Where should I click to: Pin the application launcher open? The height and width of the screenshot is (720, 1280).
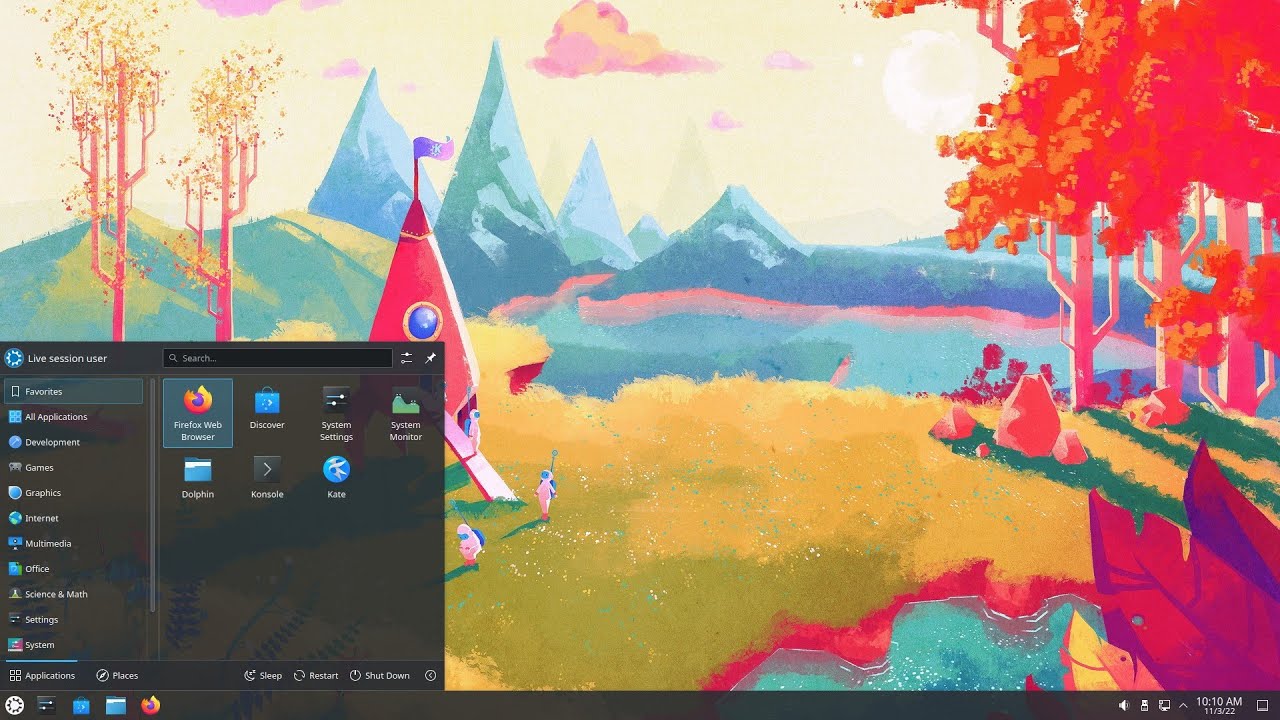coord(431,358)
